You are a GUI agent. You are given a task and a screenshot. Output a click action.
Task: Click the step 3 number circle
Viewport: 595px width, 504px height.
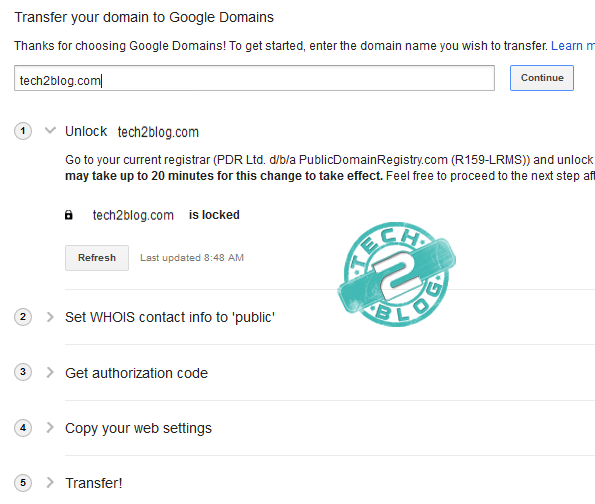23,372
